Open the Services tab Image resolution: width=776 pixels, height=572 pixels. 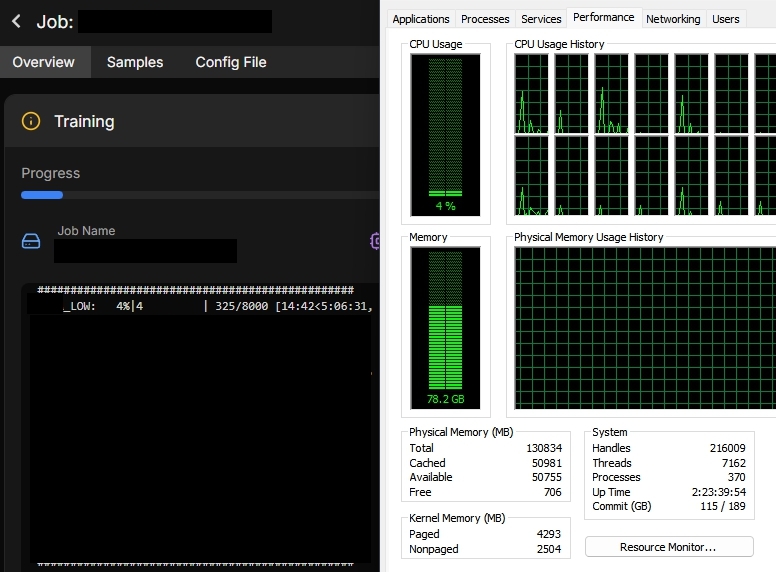(x=541, y=19)
